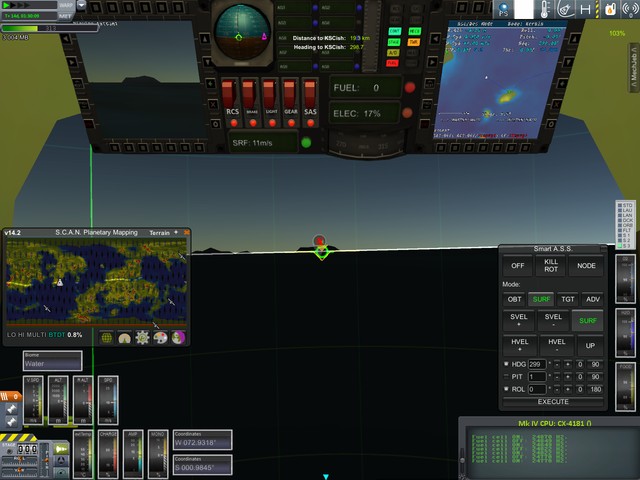The height and width of the screenshot is (480, 640).
Task: Flip the RCS cockpit switch
Action: tap(229, 95)
